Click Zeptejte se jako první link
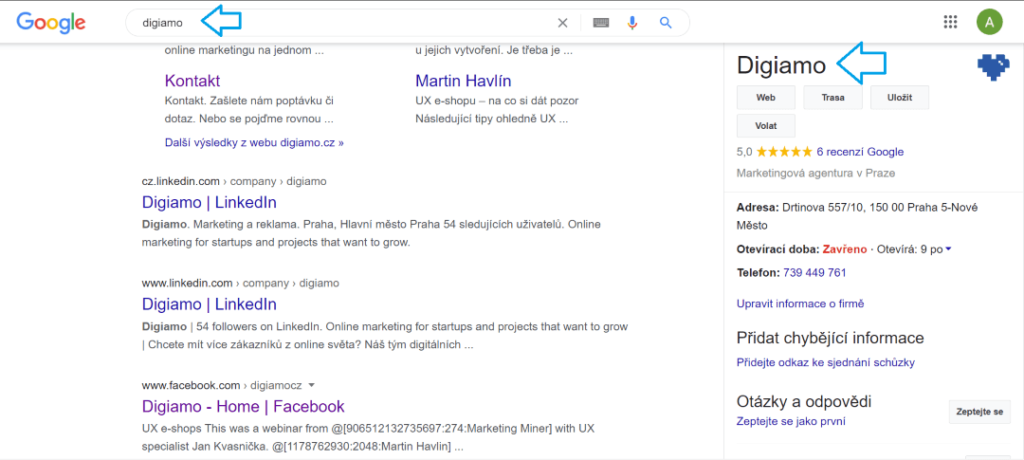This screenshot has width=1024, height=460. coord(791,421)
